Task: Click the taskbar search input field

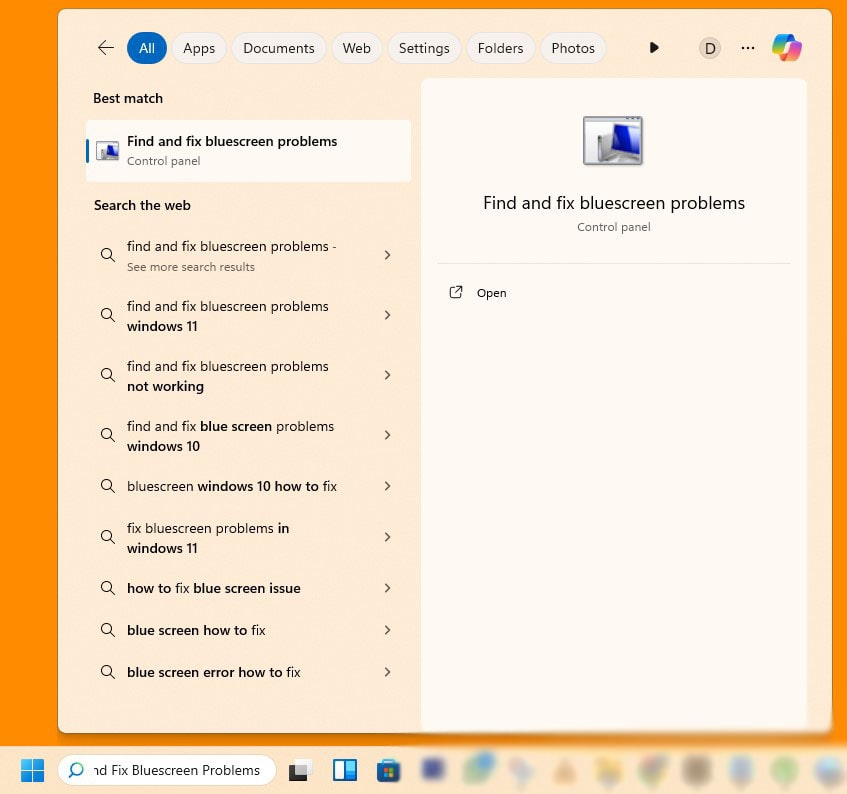Action: pos(176,770)
